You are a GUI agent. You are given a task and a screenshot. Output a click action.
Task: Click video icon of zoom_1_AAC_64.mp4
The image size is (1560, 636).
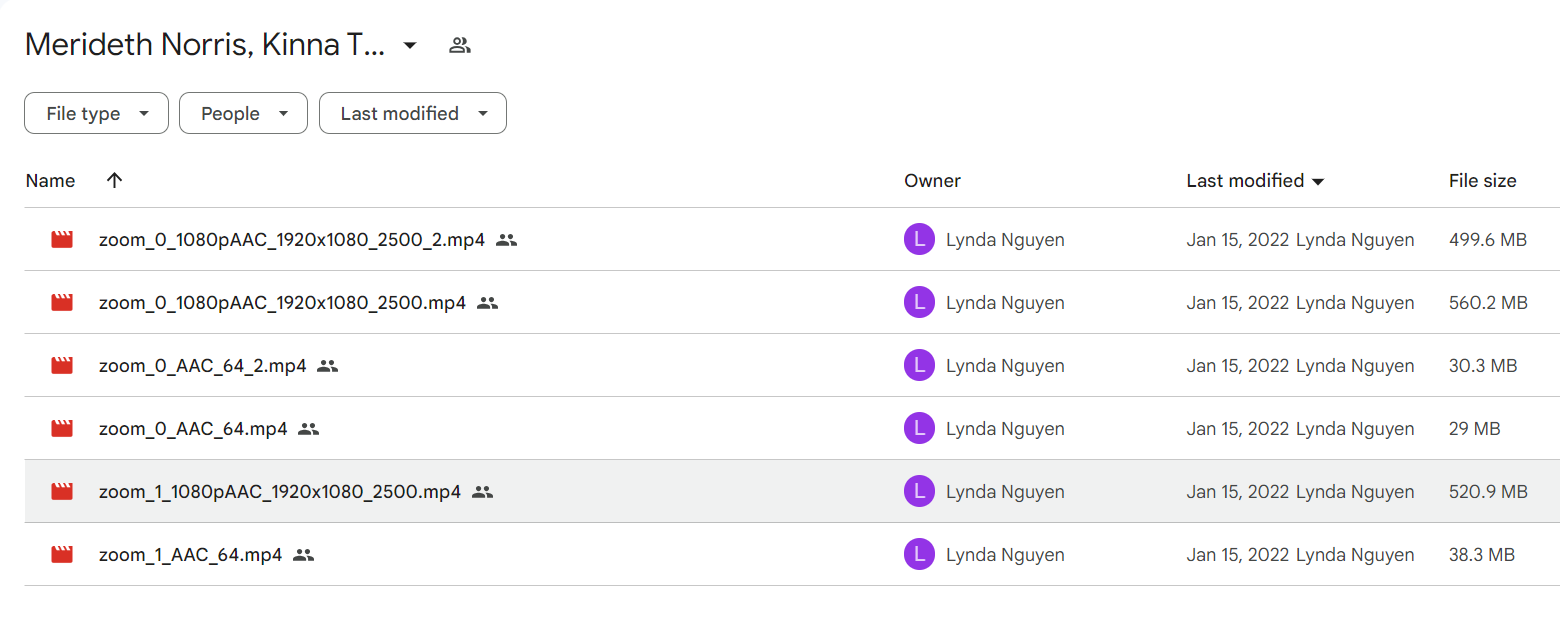tap(62, 555)
